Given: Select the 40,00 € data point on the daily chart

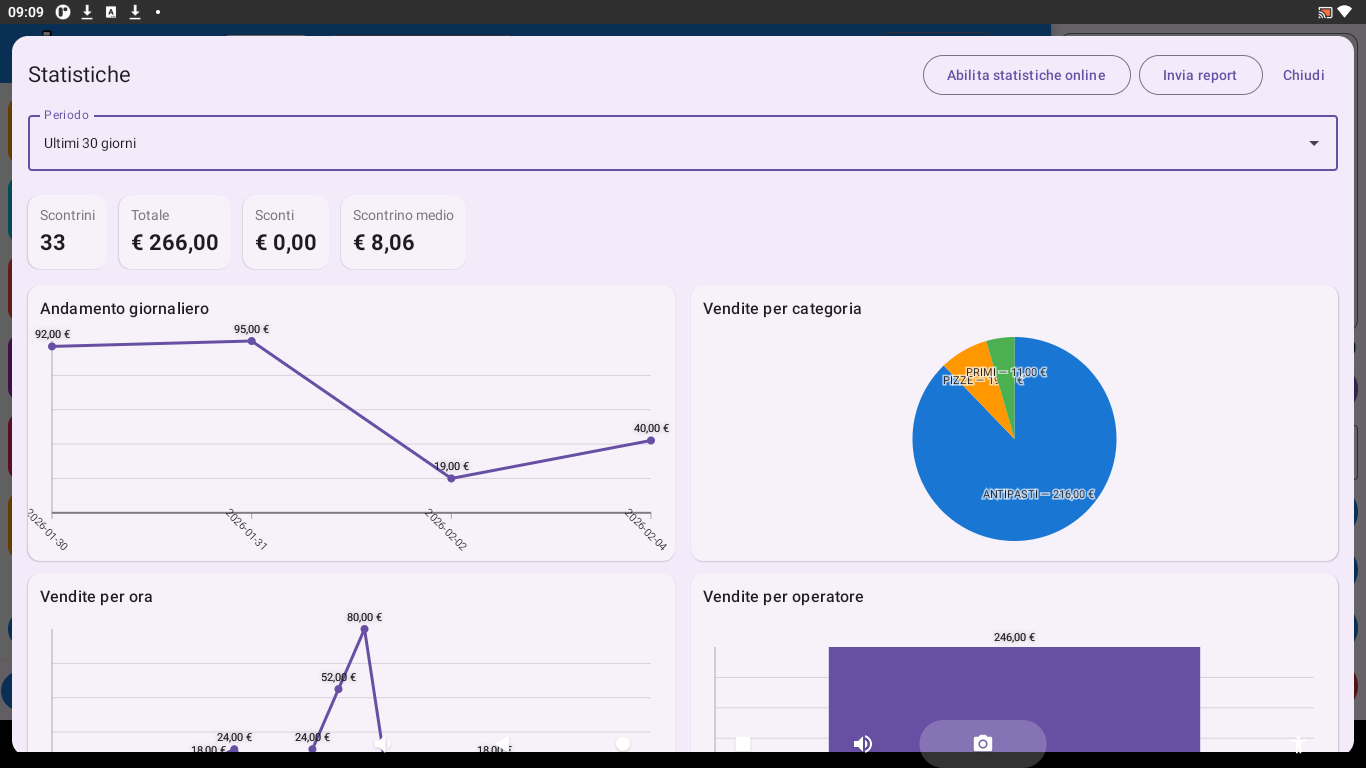Looking at the screenshot, I should click(x=651, y=440).
